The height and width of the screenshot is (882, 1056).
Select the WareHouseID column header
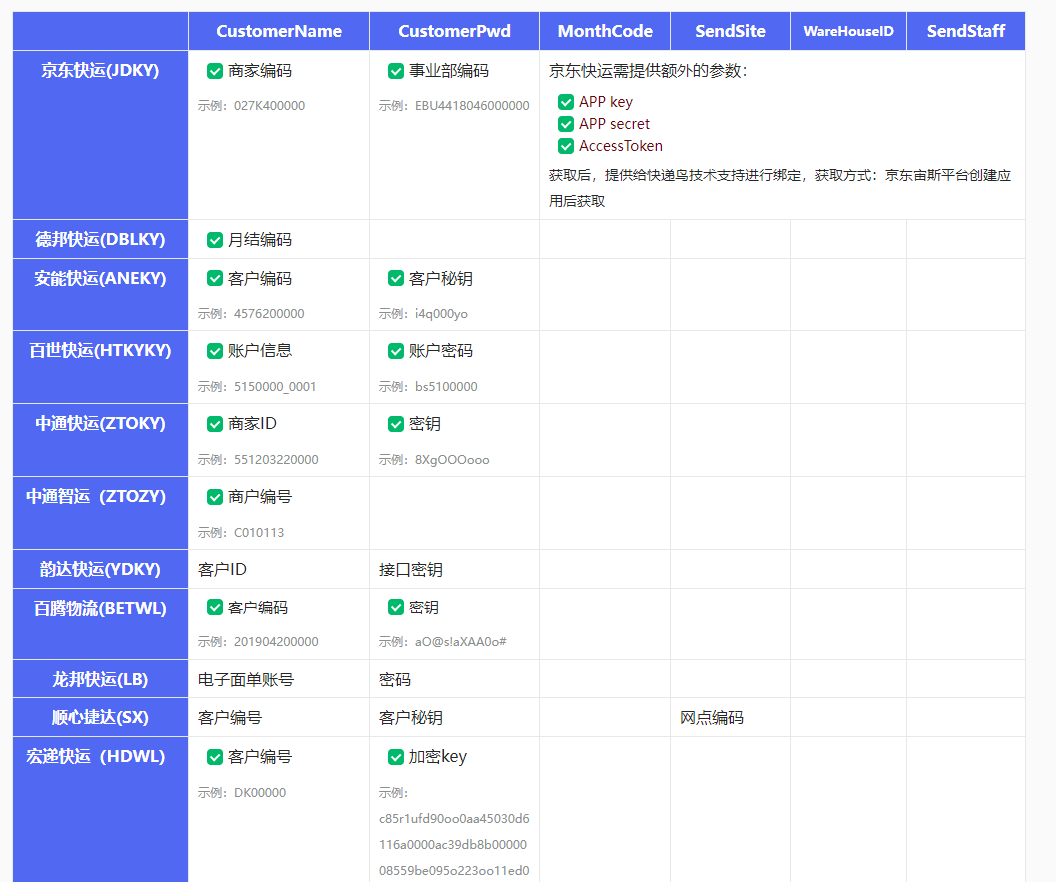(x=848, y=31)
